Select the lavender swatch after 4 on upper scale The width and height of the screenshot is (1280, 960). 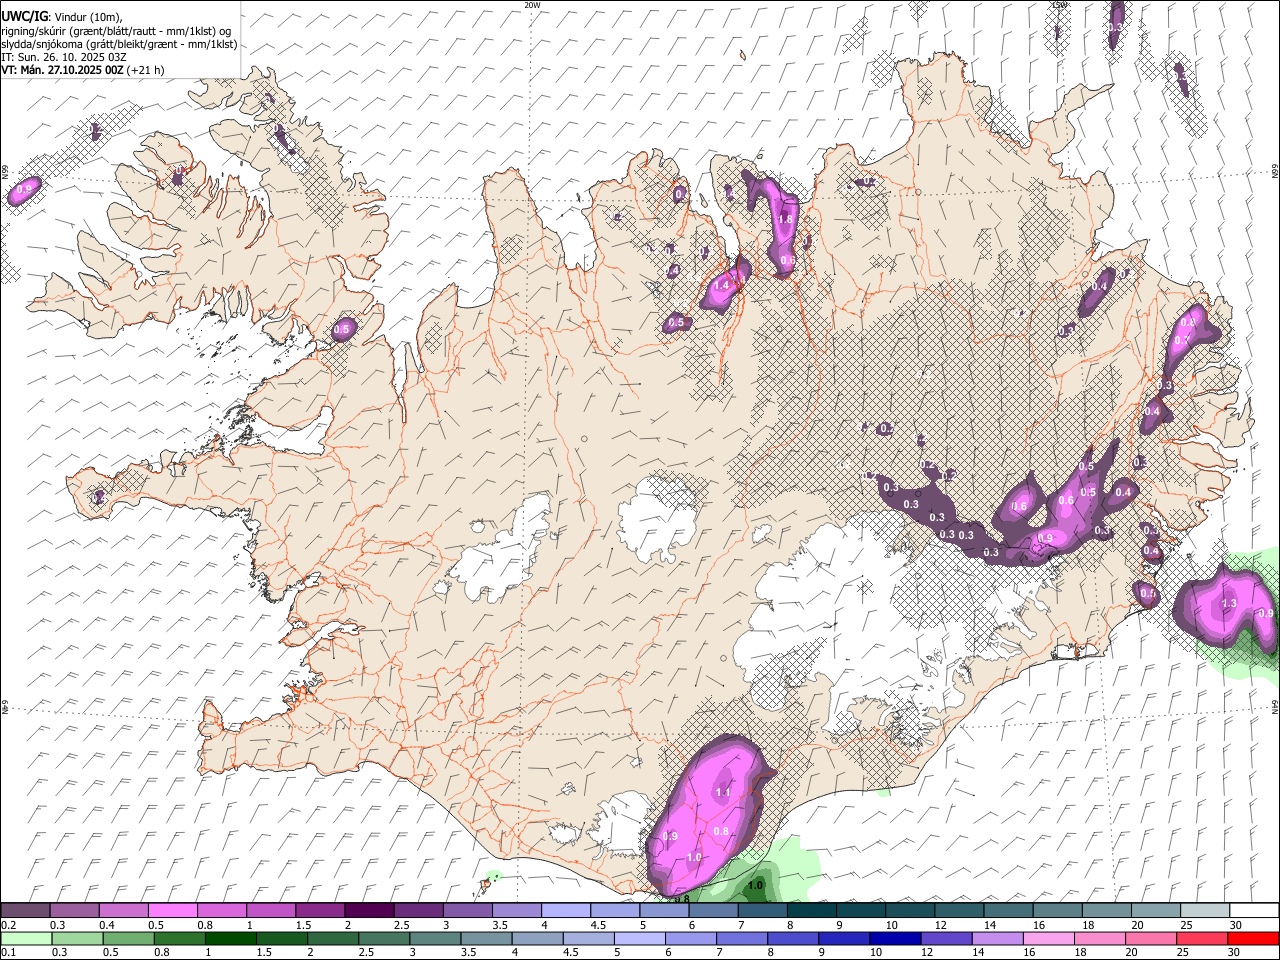565,910
